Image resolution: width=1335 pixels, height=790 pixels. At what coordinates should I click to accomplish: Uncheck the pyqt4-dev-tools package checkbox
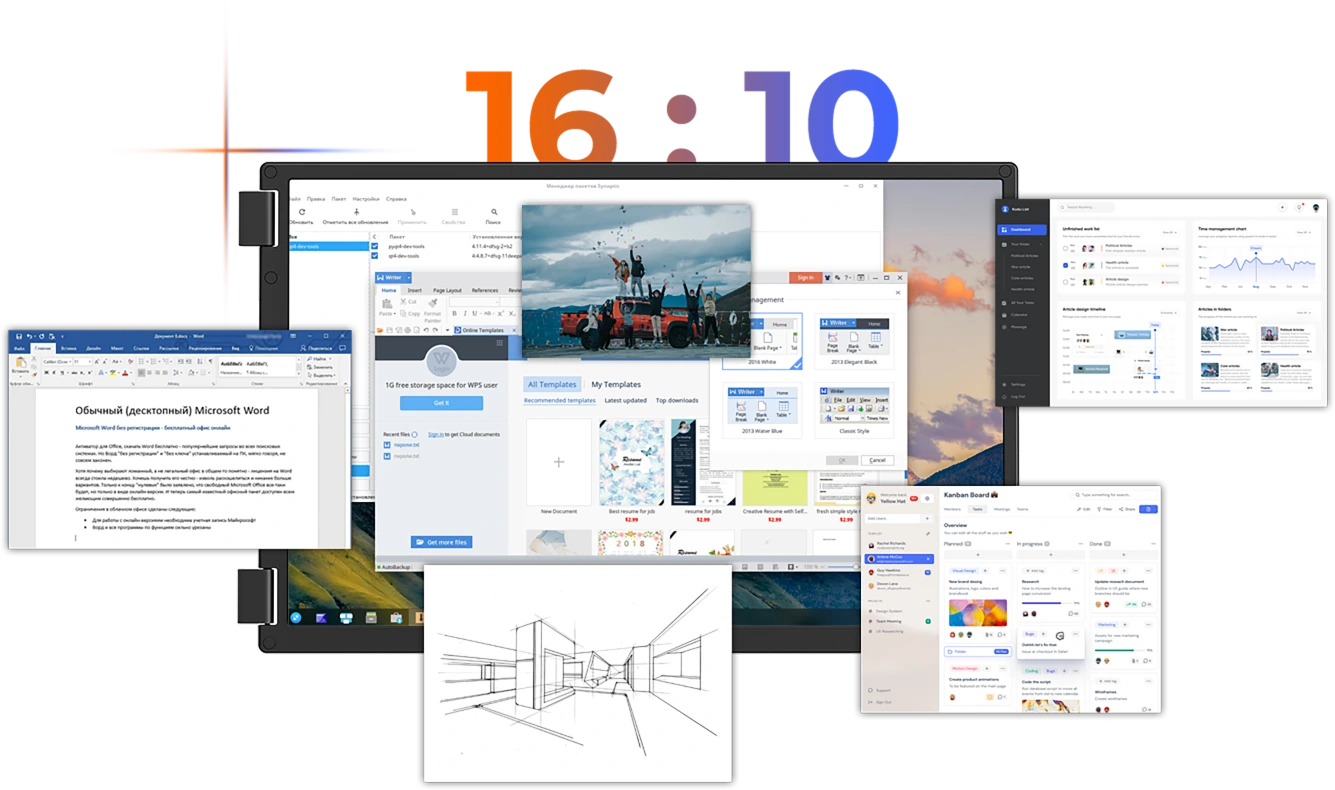click(375, 247)
